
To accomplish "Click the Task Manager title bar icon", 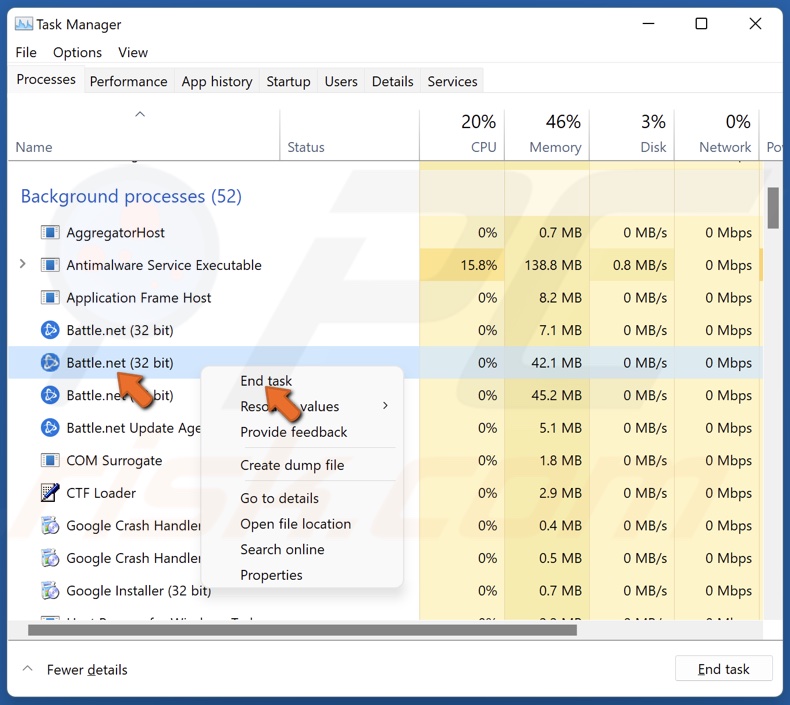I will tap(24, 24).
